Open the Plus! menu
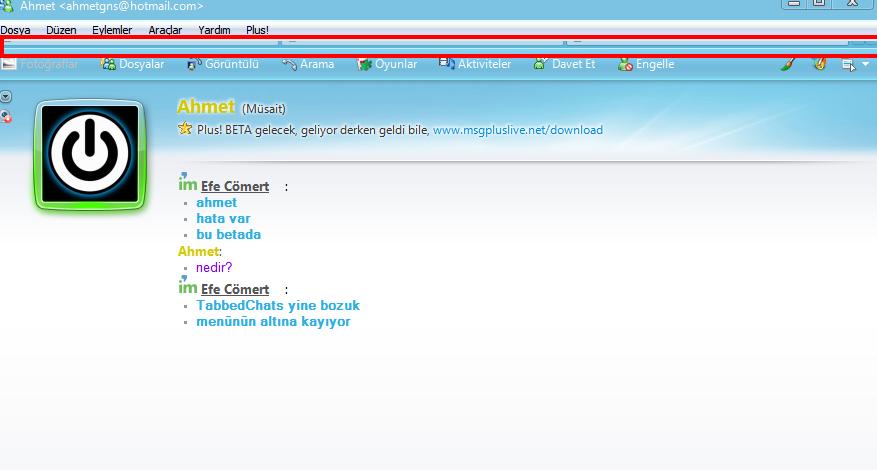Screen dimensions: 877x470 (257, 30)
